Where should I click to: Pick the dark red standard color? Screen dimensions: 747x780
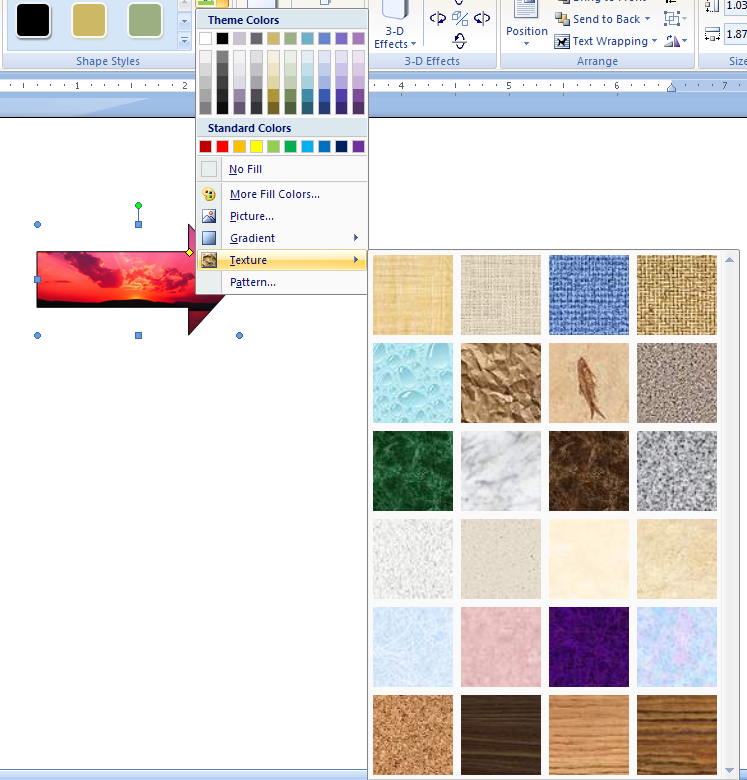(205, 146)
